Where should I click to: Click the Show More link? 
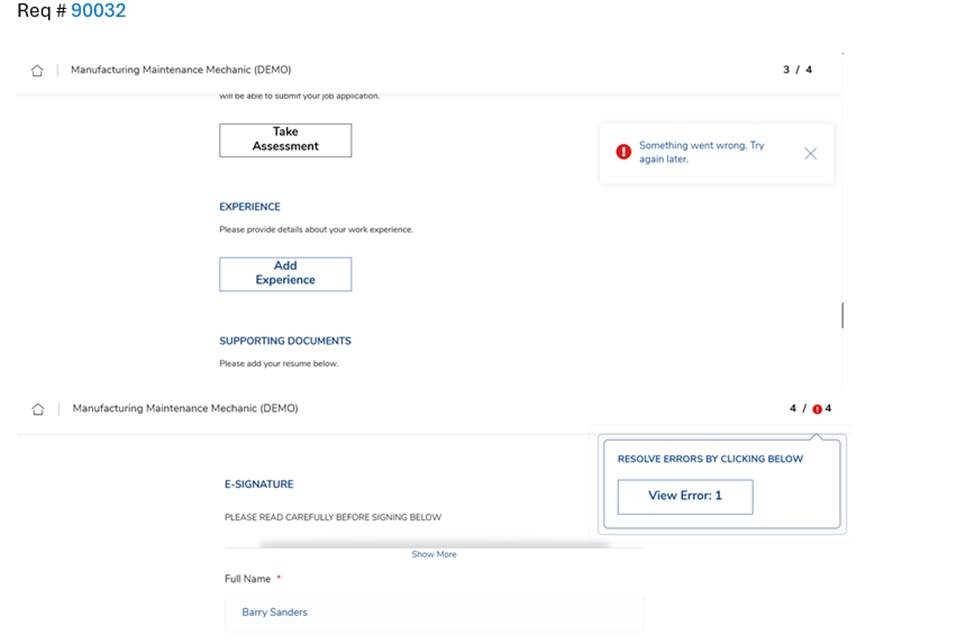pyautogui.click(x=434, y=554)
